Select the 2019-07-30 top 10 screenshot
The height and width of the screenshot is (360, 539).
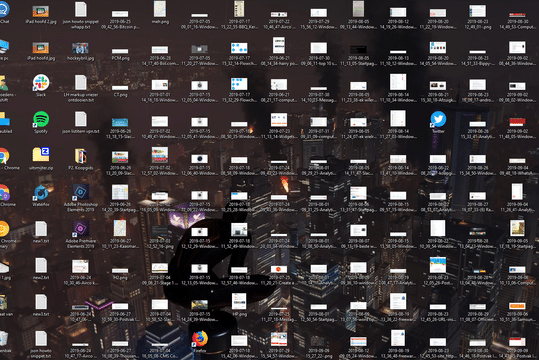click(319, 54)
